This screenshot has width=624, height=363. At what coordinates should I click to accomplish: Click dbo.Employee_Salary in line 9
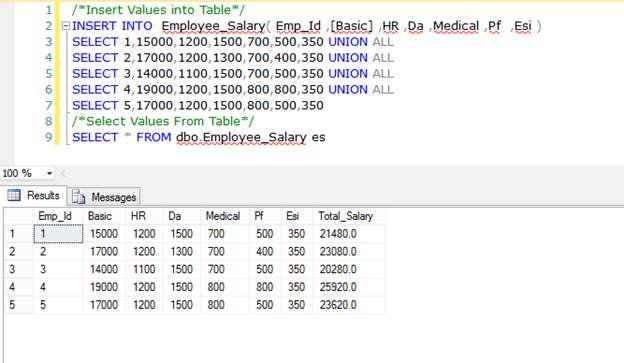pos(241,138)
